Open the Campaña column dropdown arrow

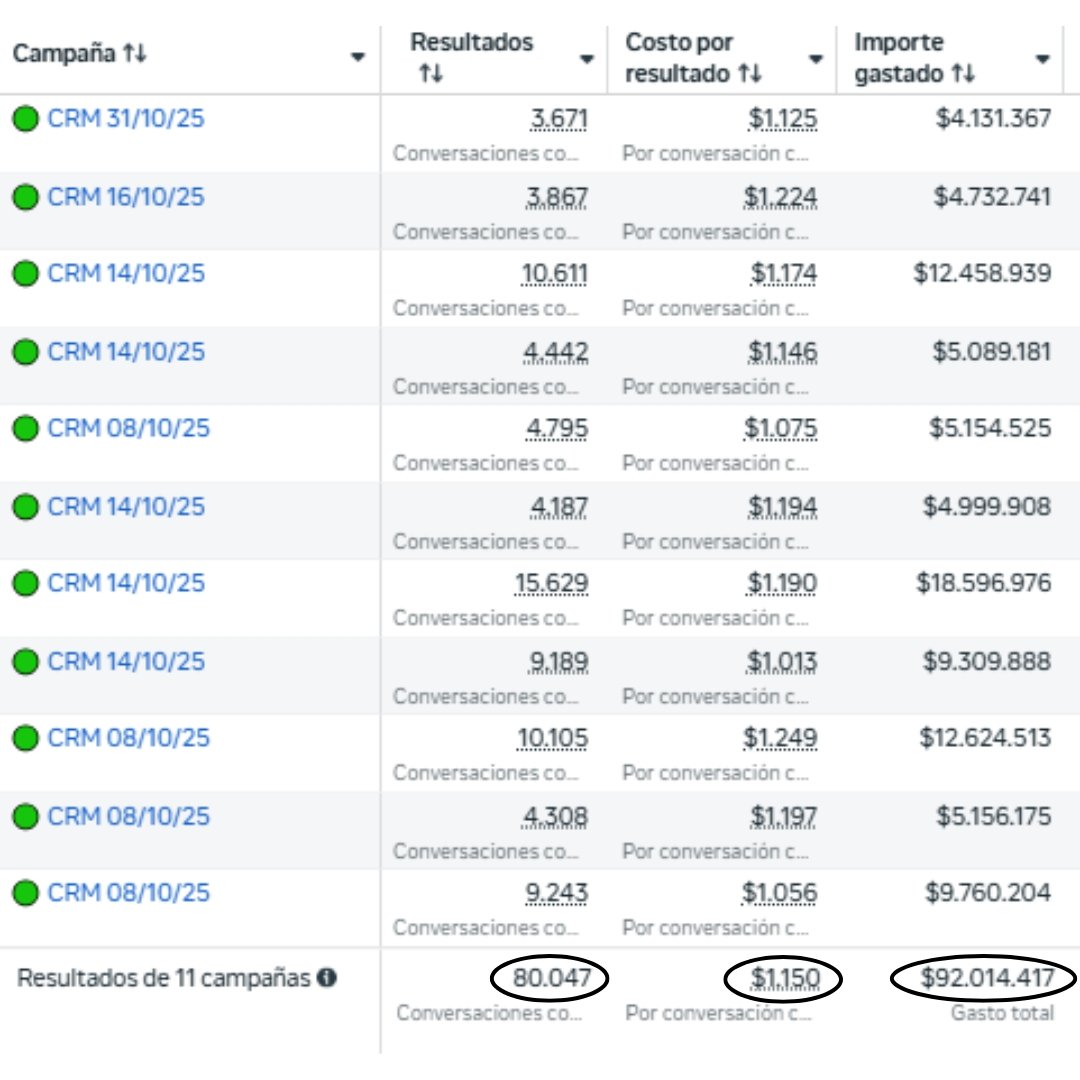click(x=358, y=58)
